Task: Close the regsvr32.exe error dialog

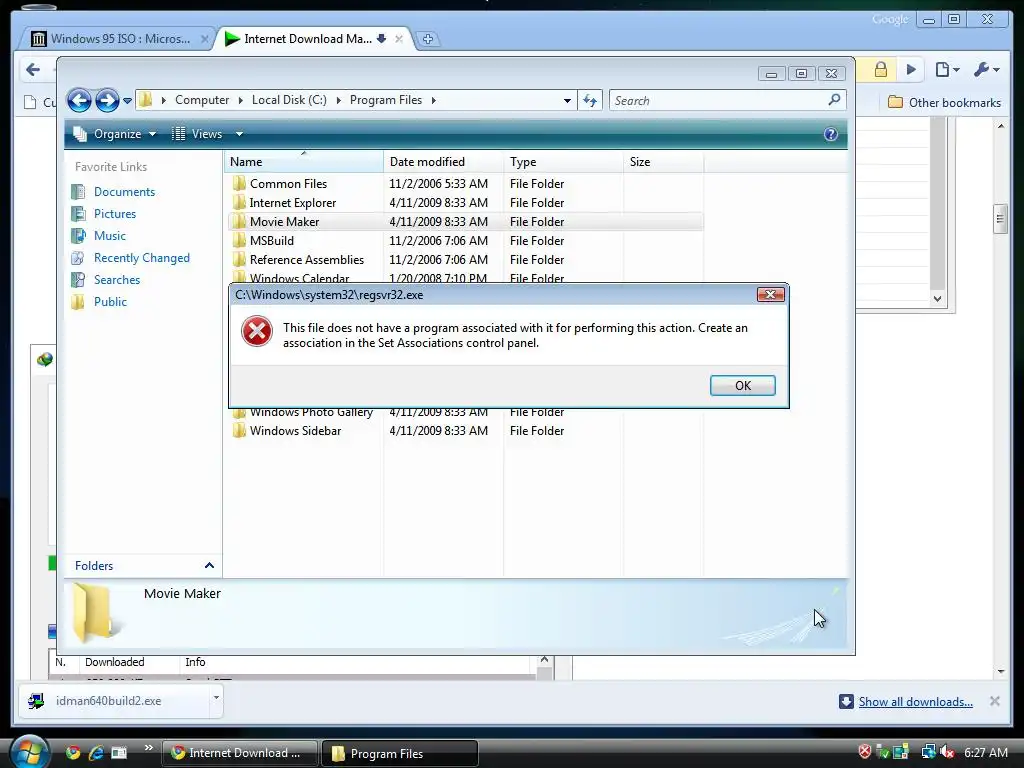Action: coord(770,295)
